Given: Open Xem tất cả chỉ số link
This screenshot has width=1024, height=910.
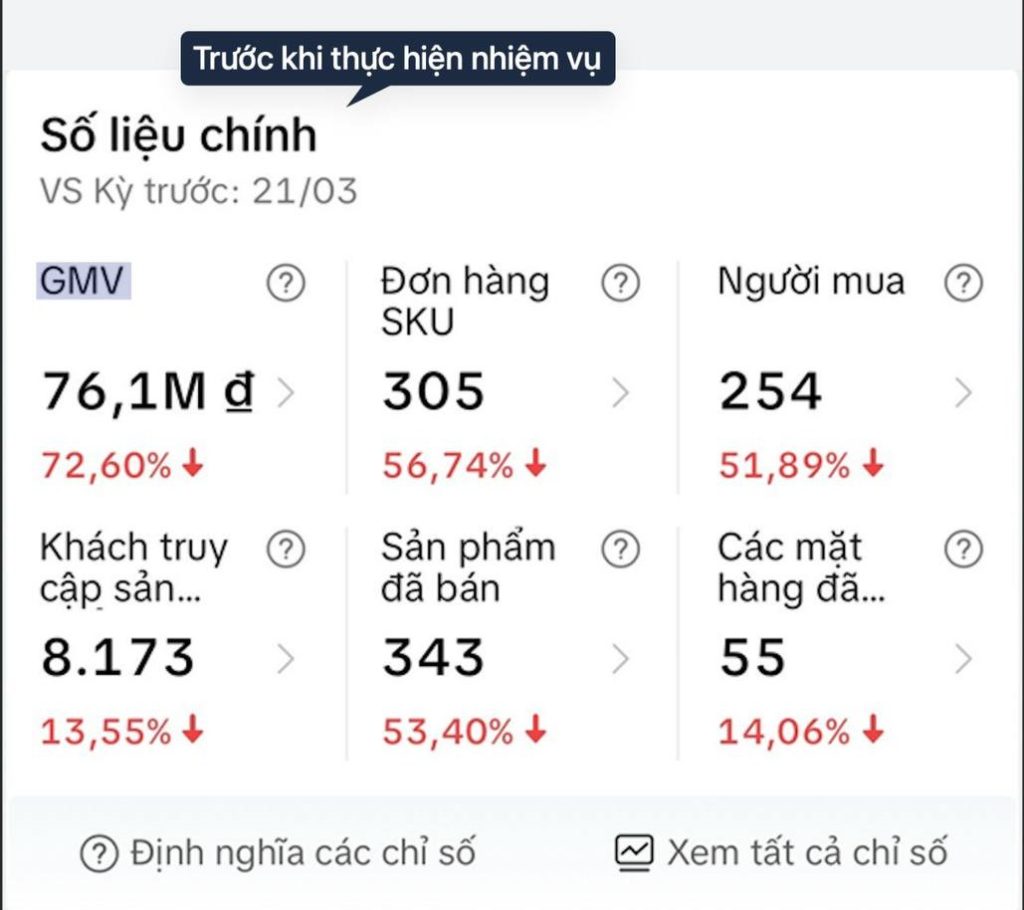Looking at the screenshot, I should pyautogui.click(x=806, y=853).
